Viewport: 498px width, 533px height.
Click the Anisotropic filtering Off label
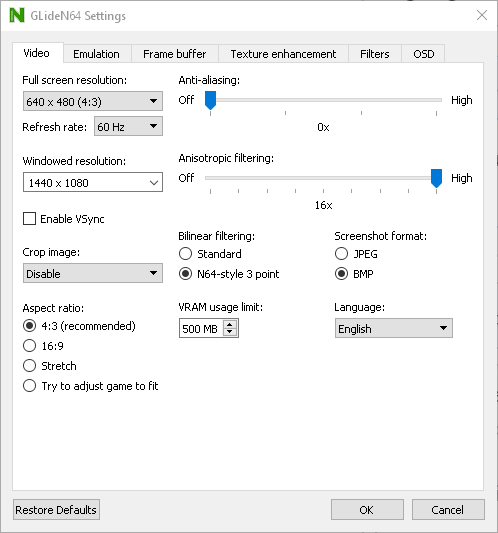[186, 178]
